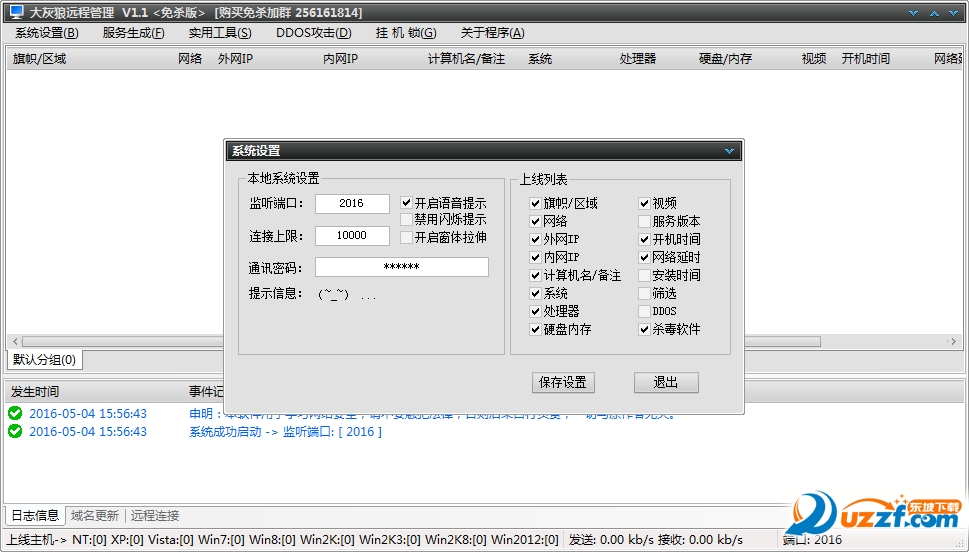The height and width of the screenshot is (552, 969).
Task: Open the 实用工具(S) menu
Action: 220,33
